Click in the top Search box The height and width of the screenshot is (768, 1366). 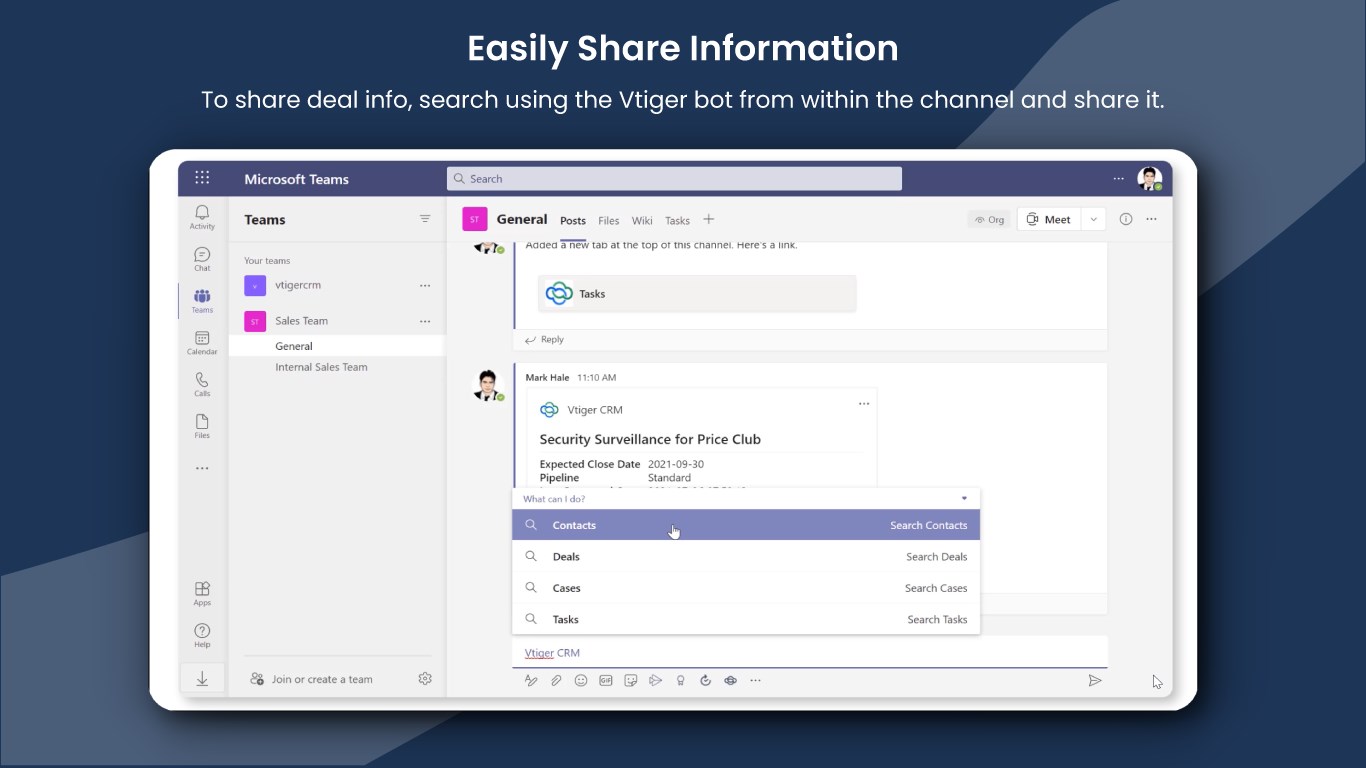(674, 179)
